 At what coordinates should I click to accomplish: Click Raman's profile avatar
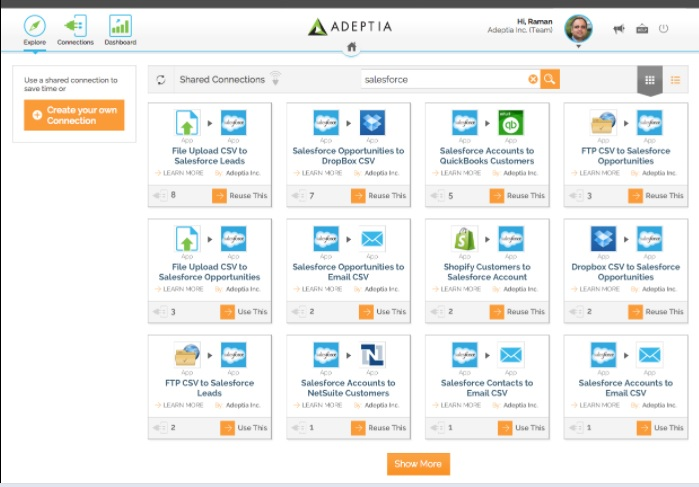click(578, 29)
